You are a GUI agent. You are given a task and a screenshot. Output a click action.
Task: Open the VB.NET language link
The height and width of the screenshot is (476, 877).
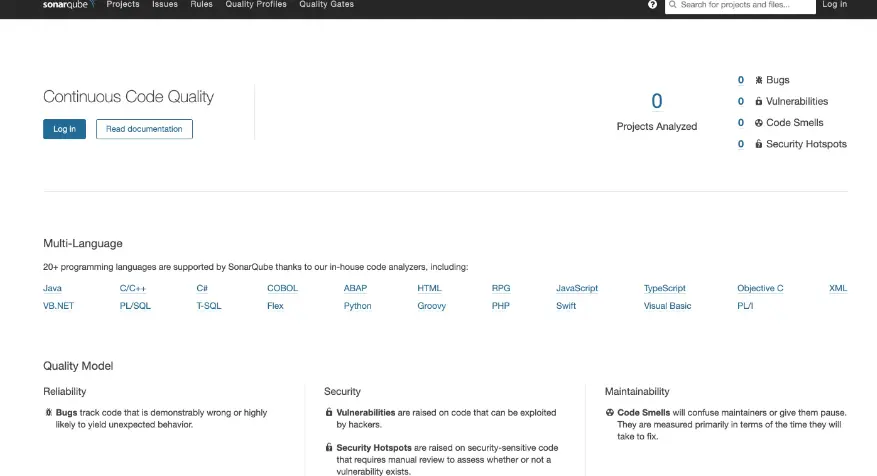coord(58,306)
